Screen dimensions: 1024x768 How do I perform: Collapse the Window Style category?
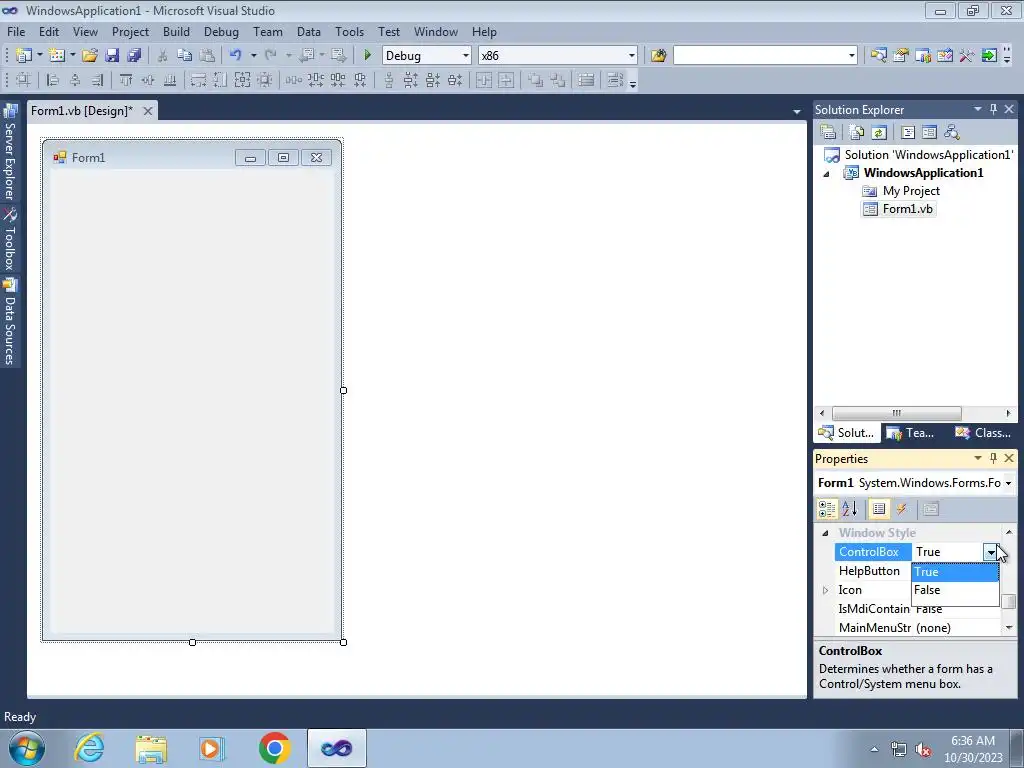click(x=825, y=533)
